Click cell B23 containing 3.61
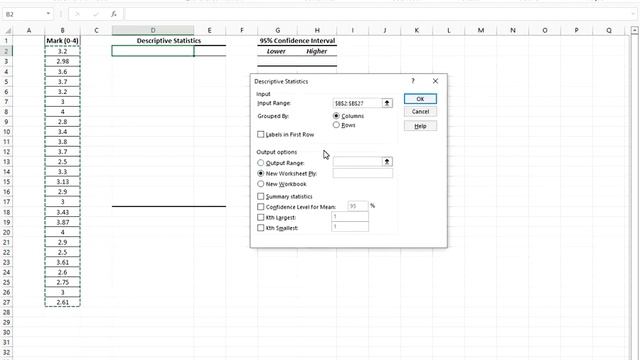Screen dimensions: 640x360 pyautogui.click(x=62, y=262)
